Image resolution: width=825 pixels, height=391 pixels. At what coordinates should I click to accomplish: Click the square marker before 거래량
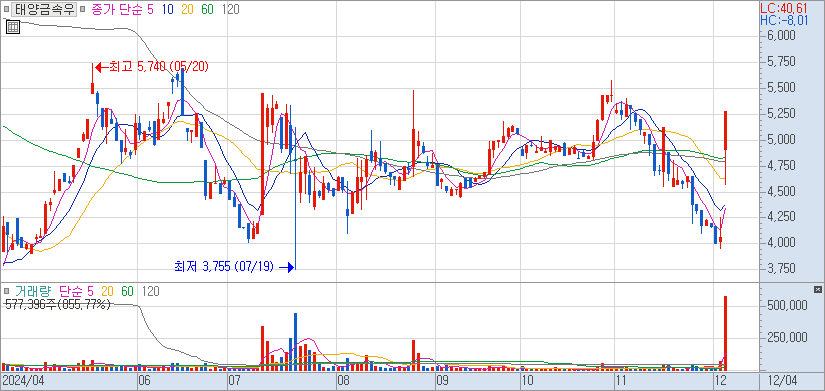click(x=6, y=290)
